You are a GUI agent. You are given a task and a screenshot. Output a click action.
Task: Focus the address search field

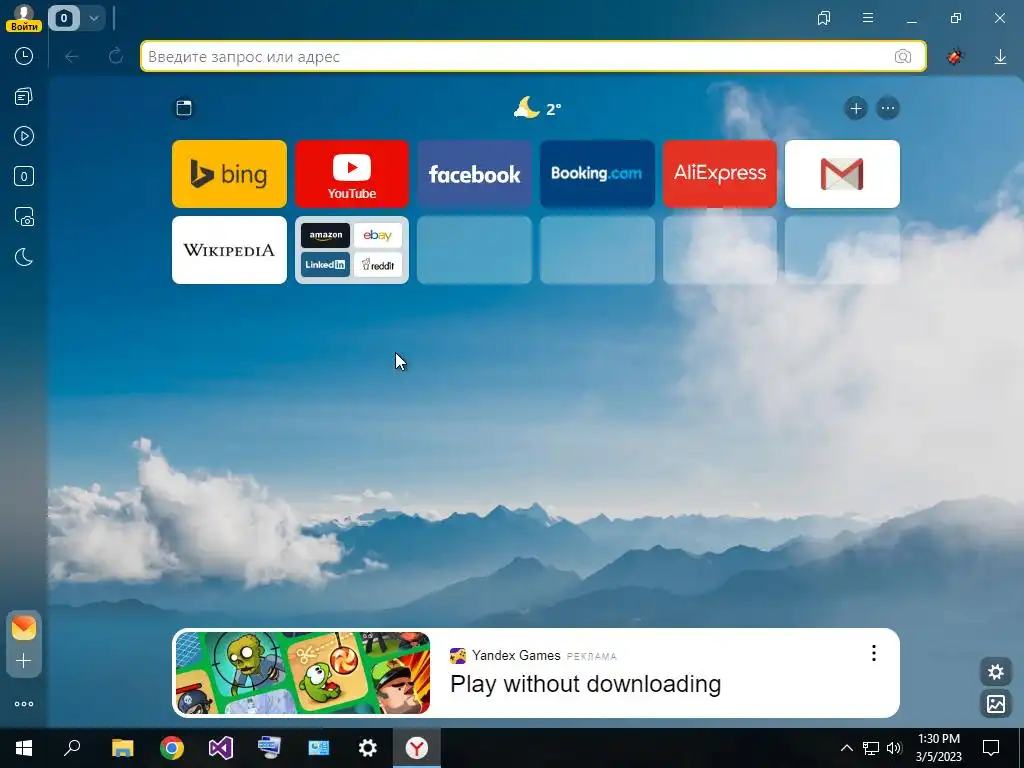pos(534,56)
